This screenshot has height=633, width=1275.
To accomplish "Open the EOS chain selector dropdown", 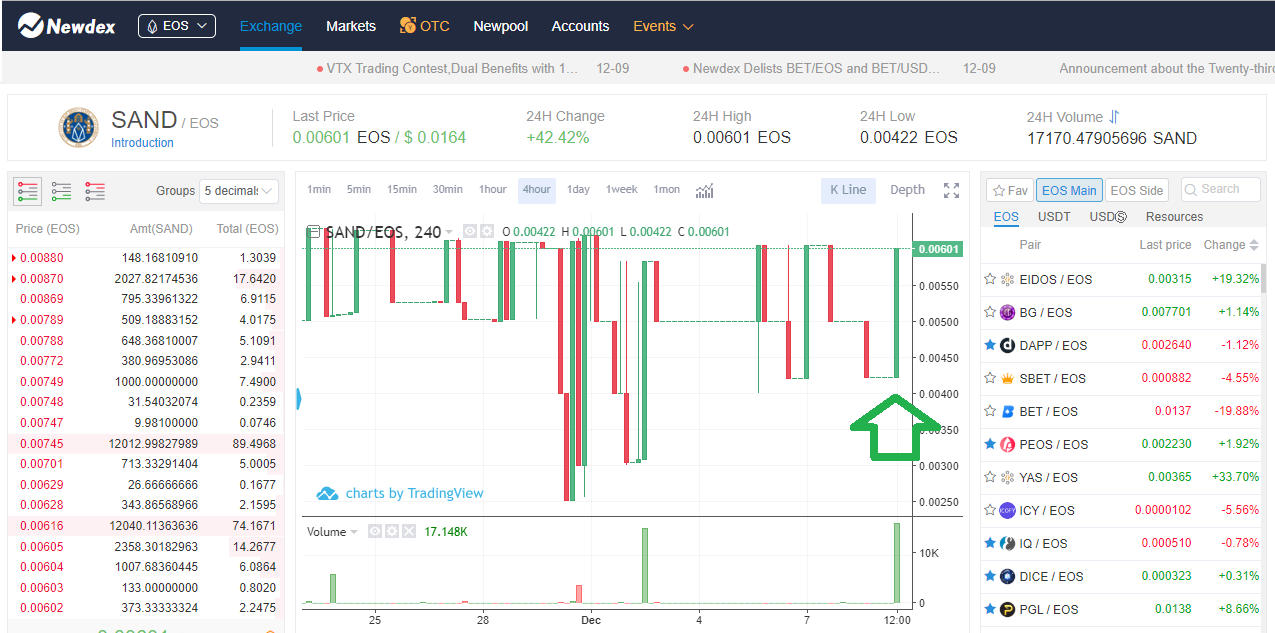I will click(x=177, y=26).
